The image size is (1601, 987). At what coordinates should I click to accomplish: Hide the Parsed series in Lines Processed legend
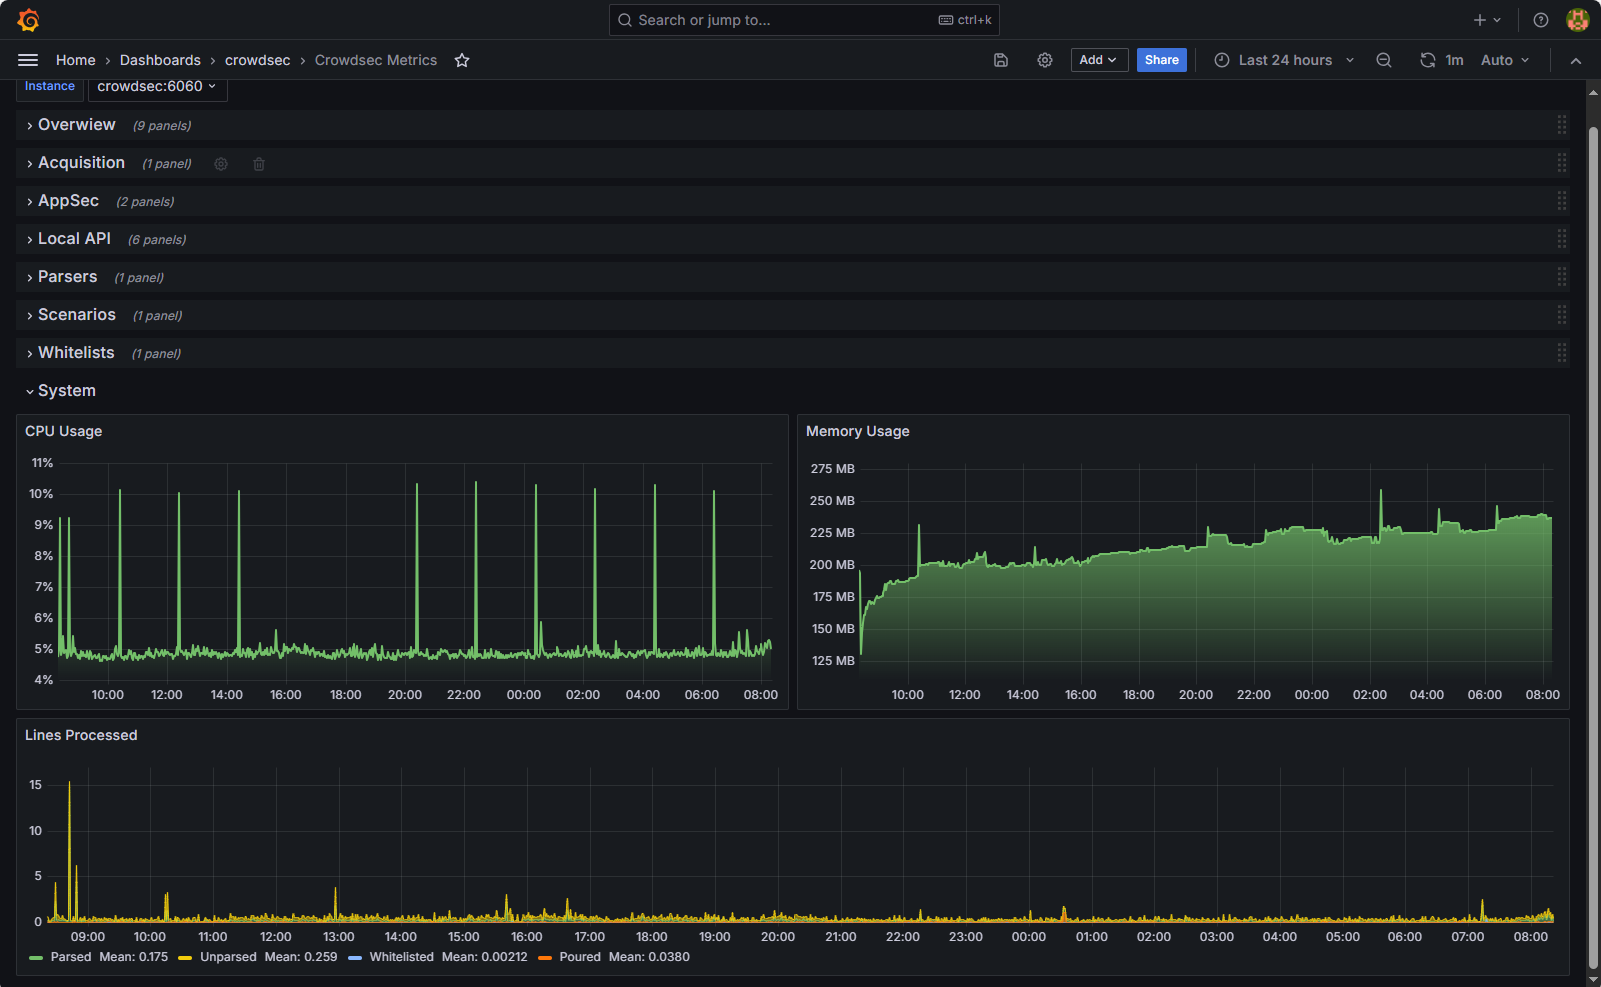[x=71, y=956]
